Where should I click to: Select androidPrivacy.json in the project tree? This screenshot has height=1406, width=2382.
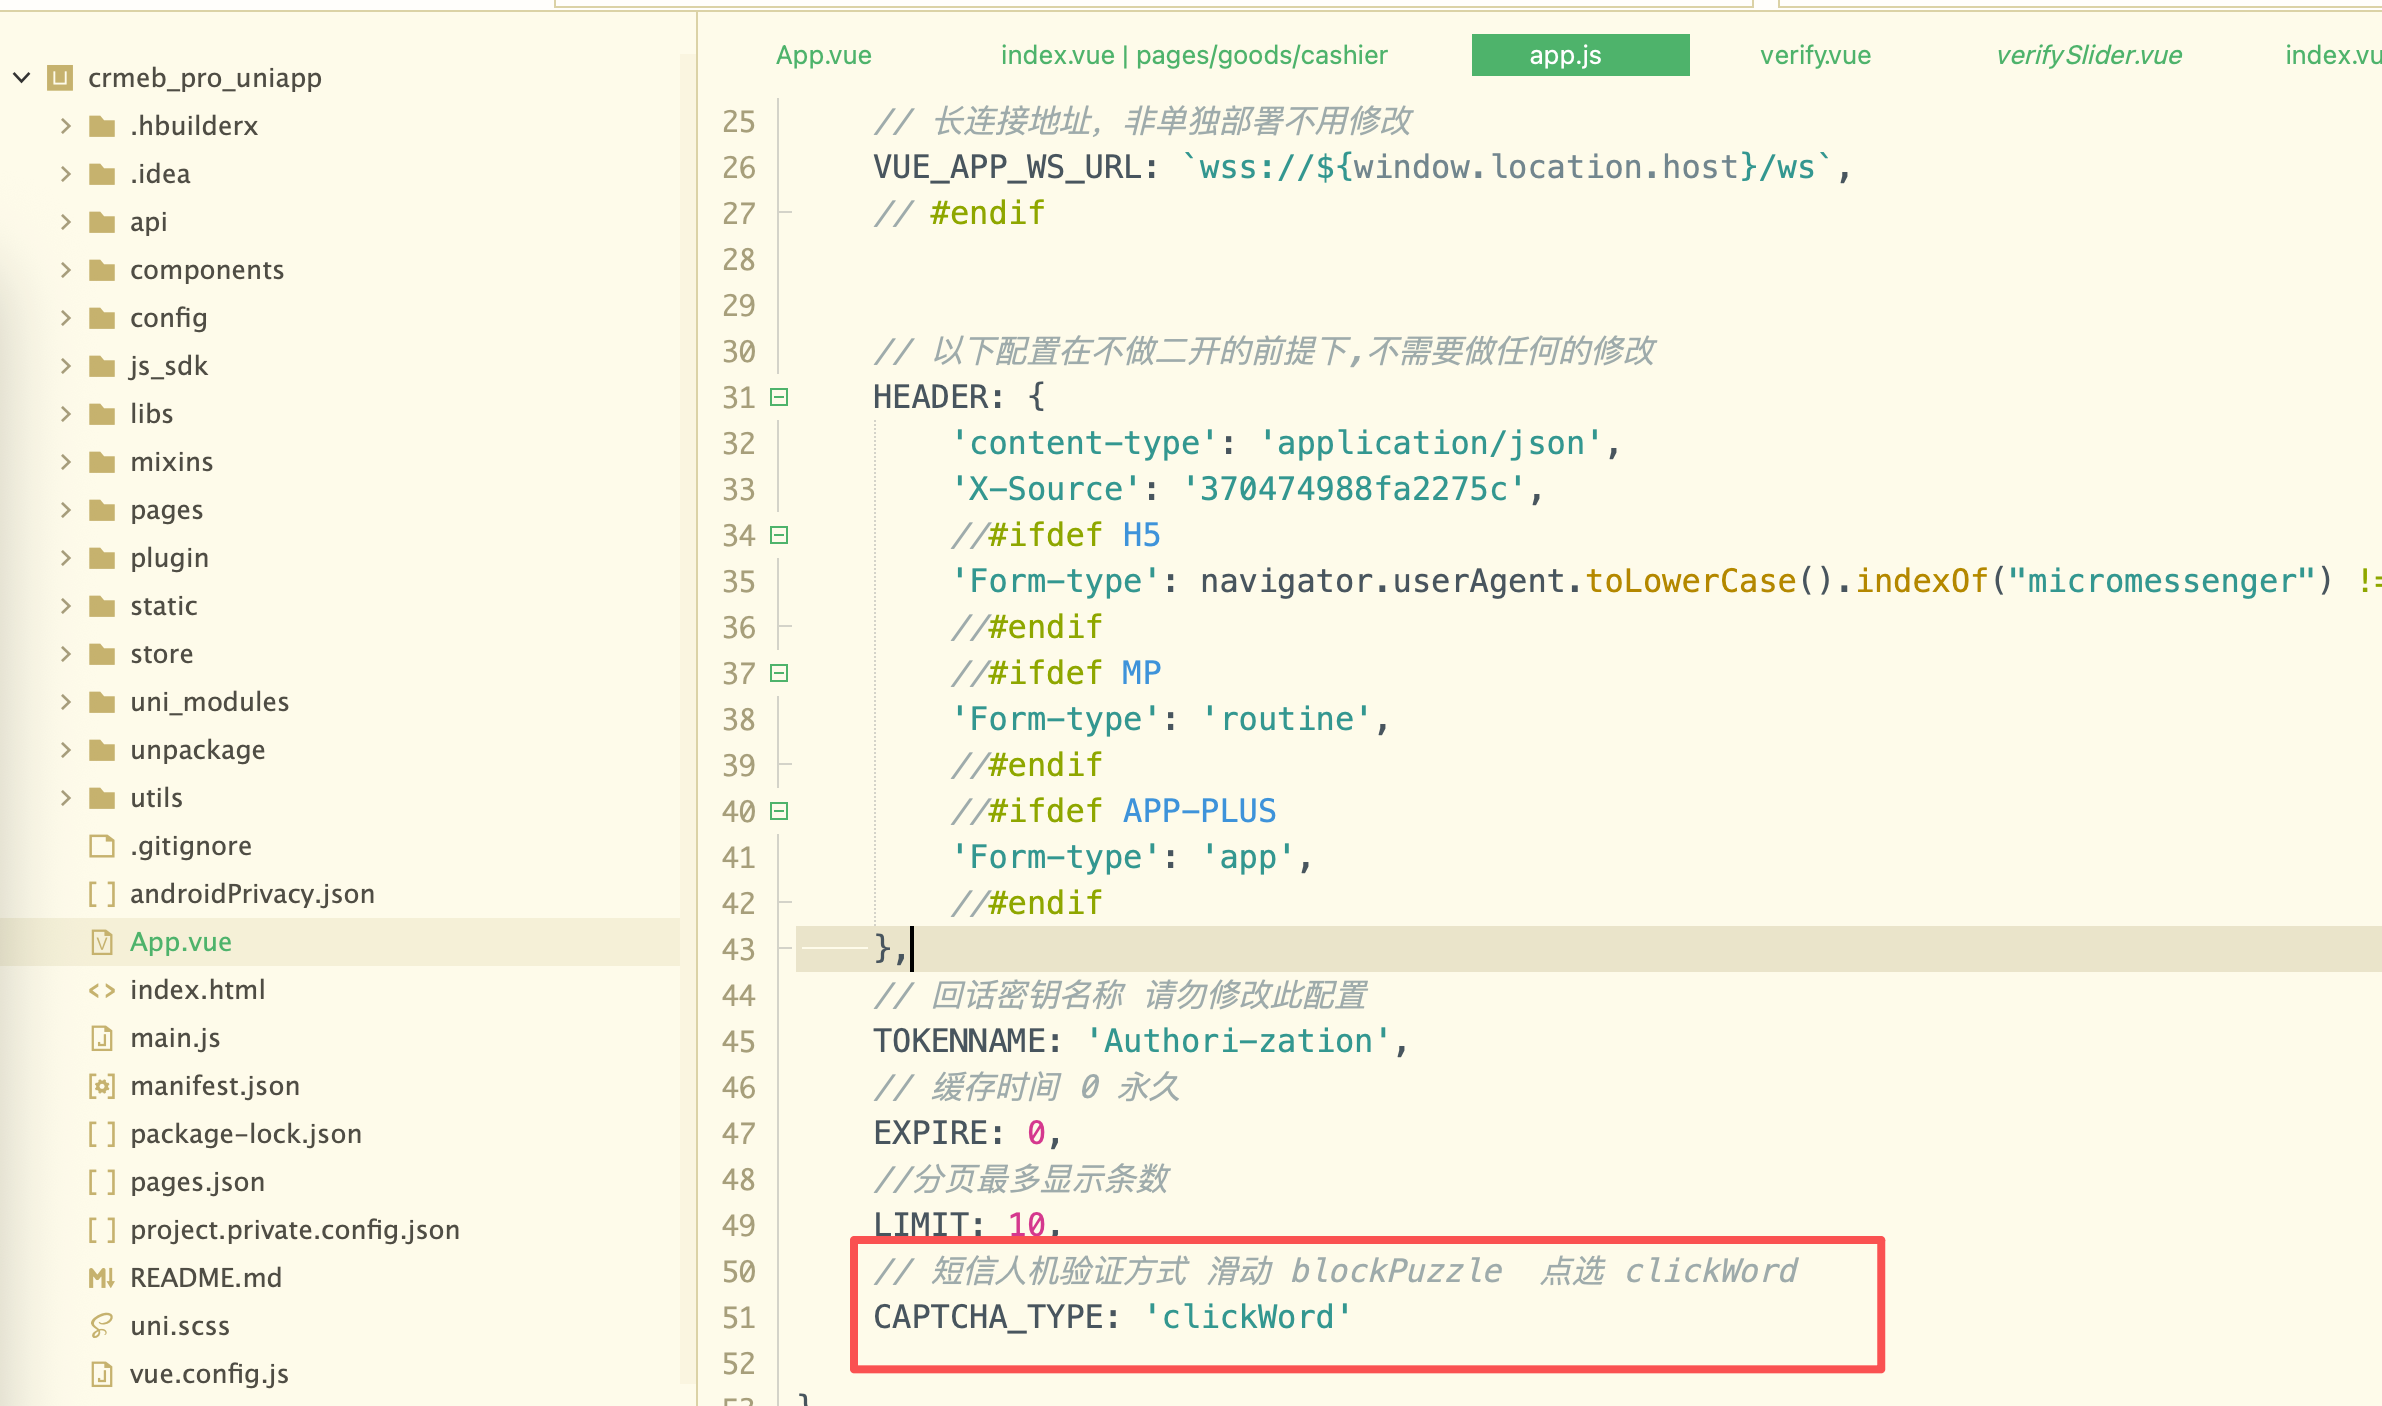[x=252, y=894]
